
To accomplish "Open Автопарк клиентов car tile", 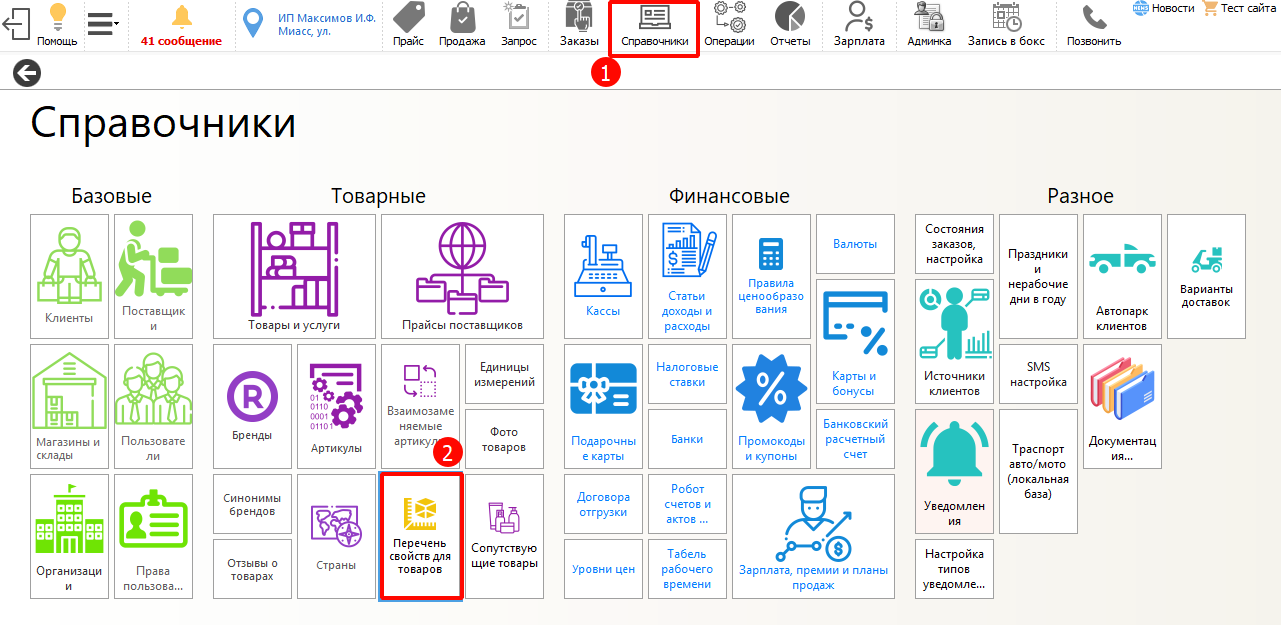I will 1122,277.
